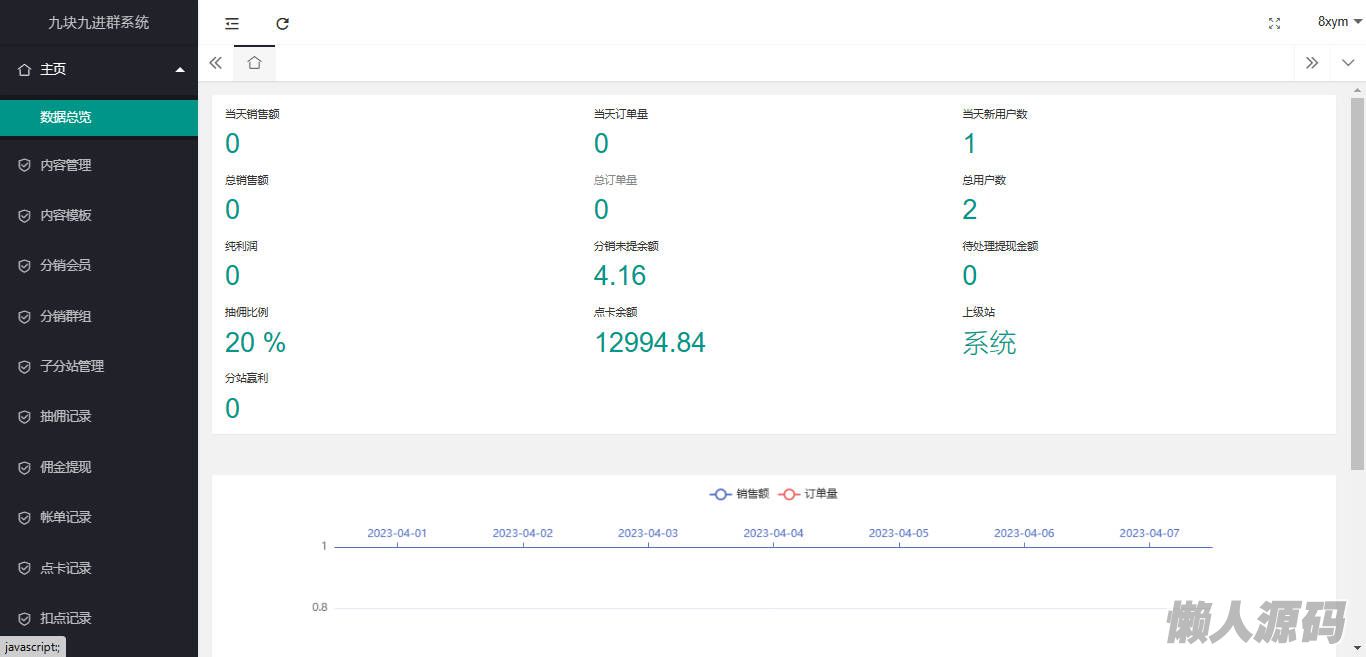This screenshot has width=1366, height=657.
Task: Open 子分站管理 menu item
Action: [x=72, y=366]
